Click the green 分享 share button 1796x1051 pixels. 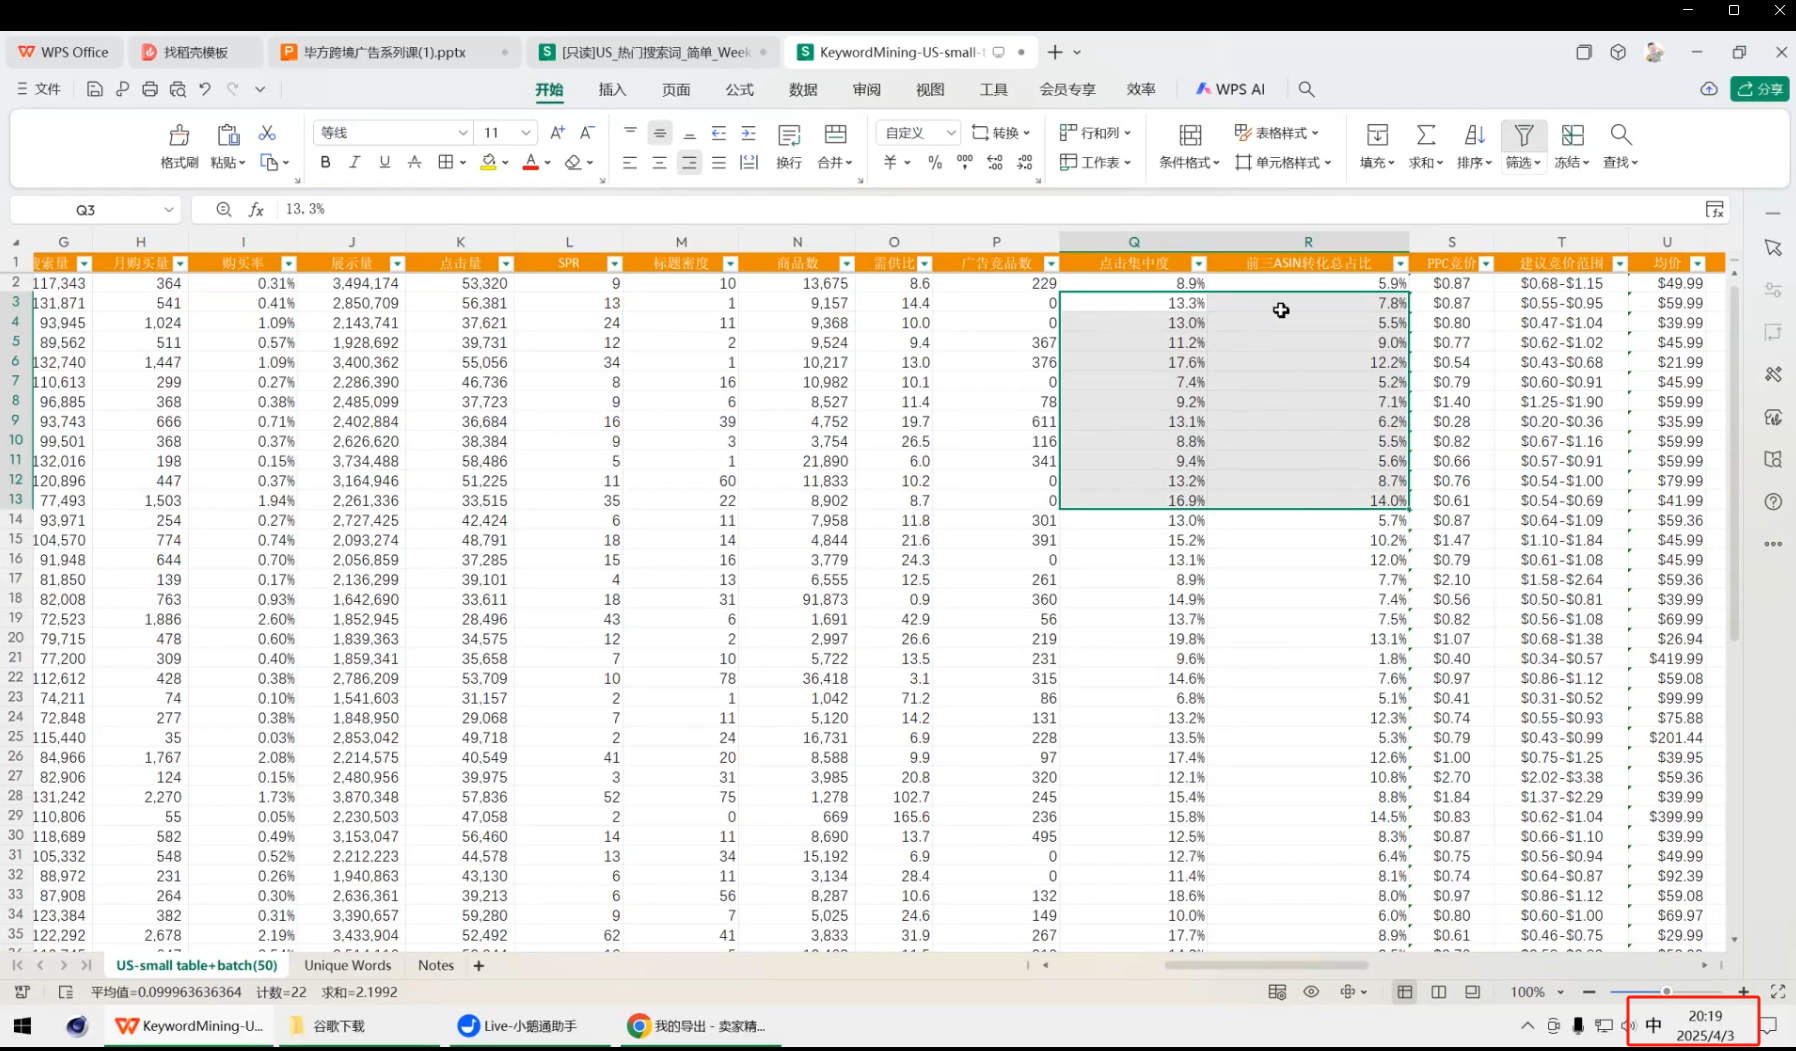[x=1760, y=89]
